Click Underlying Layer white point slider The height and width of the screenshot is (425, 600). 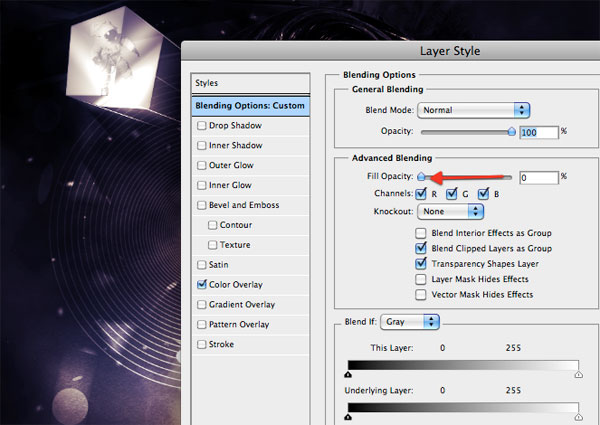click(579, 417)
